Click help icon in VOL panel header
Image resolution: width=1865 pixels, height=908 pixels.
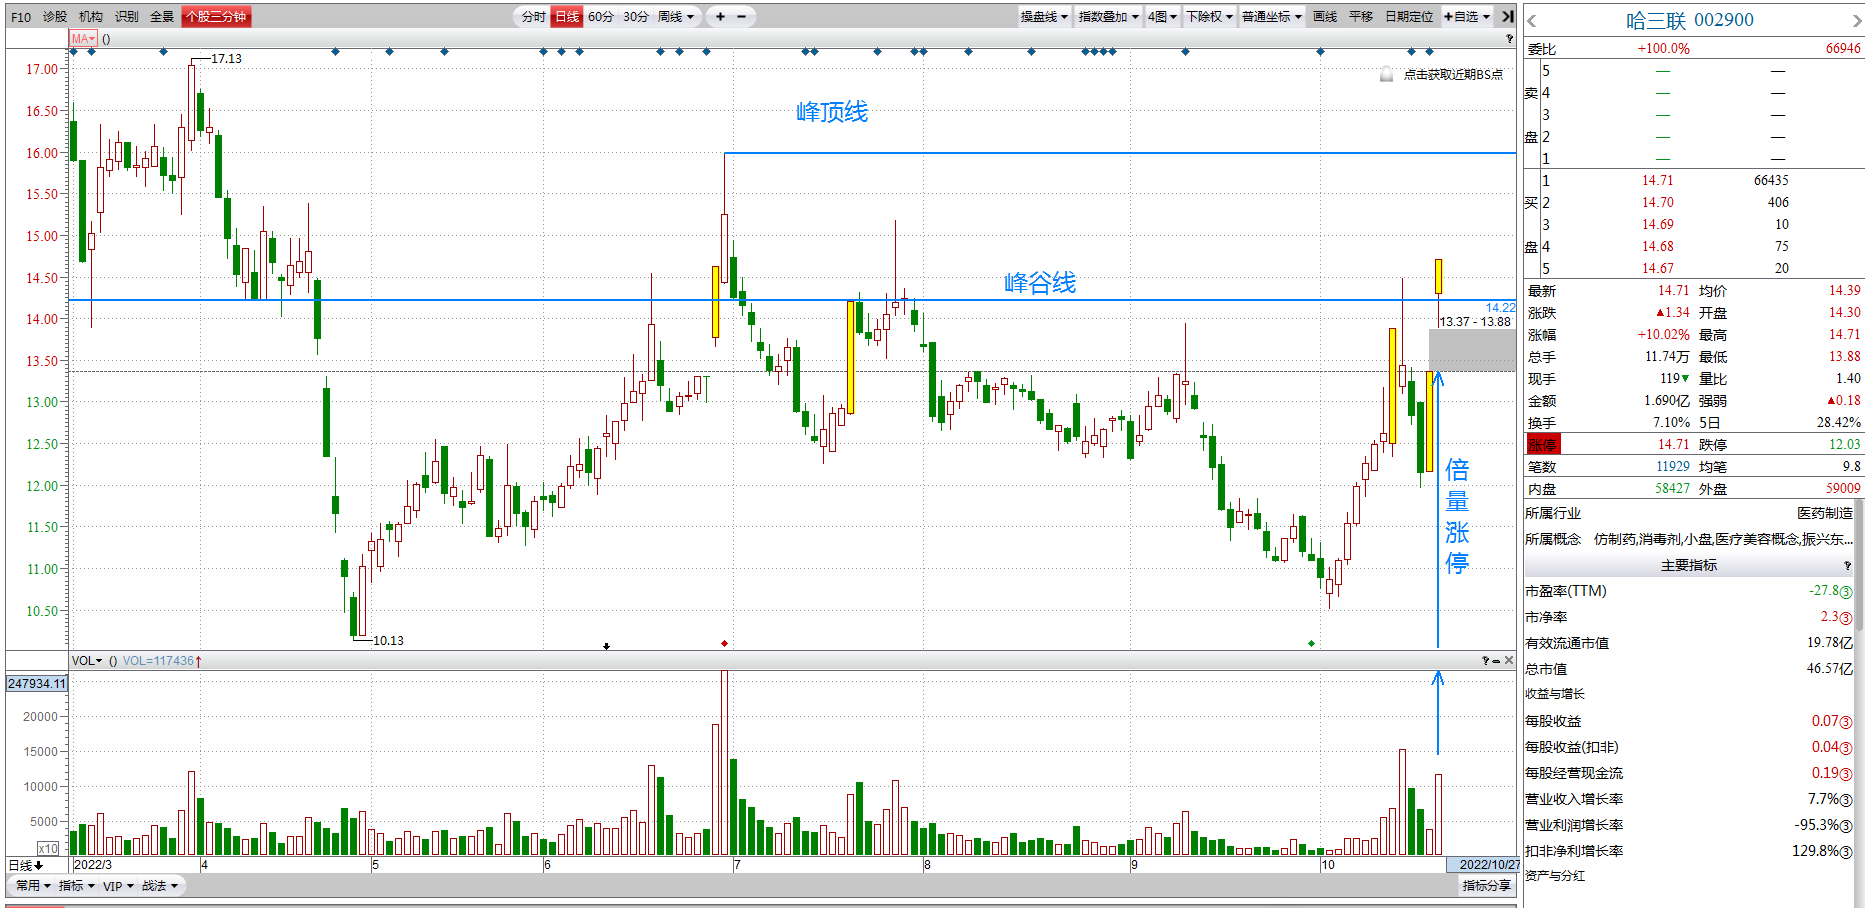[x=1485, y=661]
